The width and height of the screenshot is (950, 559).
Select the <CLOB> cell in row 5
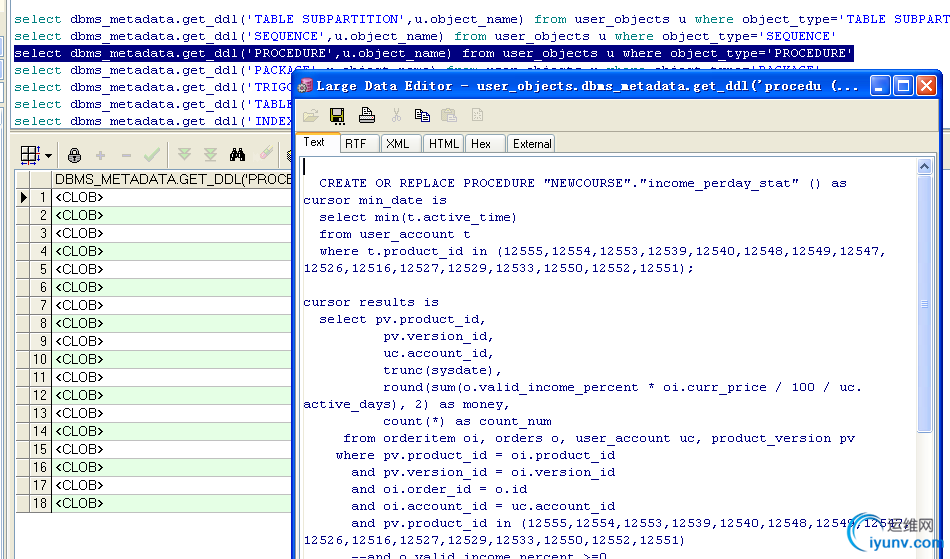click(172, 270)
